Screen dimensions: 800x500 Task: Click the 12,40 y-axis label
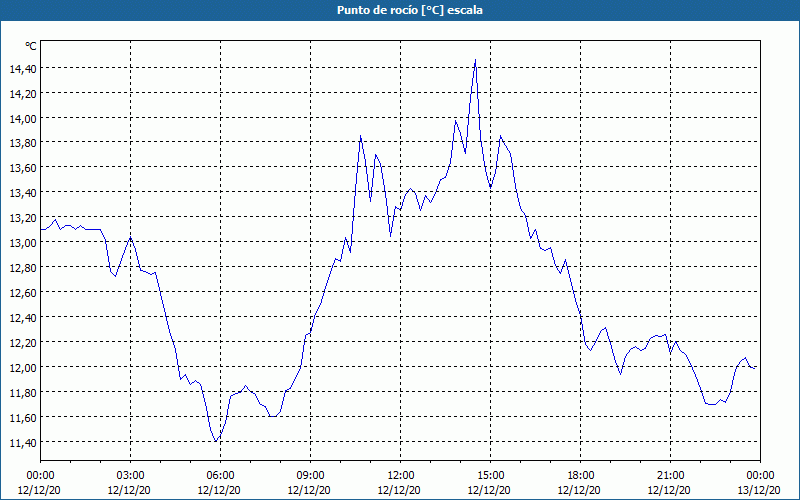pyautogui.click(x=23, y=318)
